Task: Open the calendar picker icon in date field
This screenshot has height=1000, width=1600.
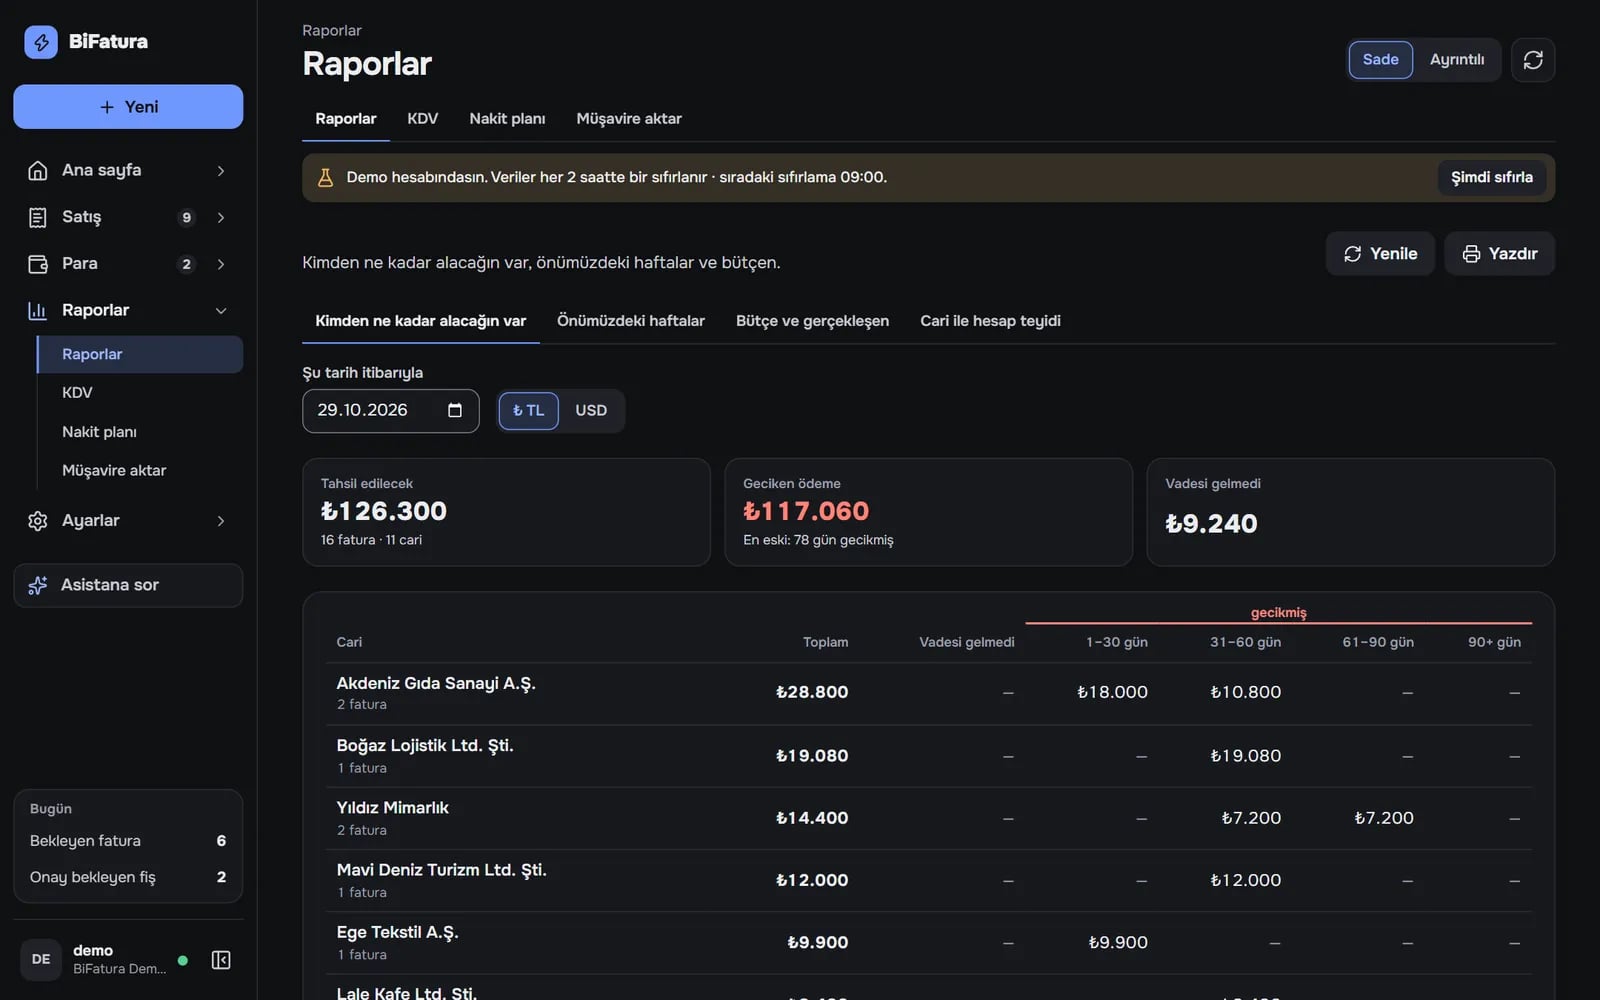Action: pyautogui.click(x=455, y=410)
